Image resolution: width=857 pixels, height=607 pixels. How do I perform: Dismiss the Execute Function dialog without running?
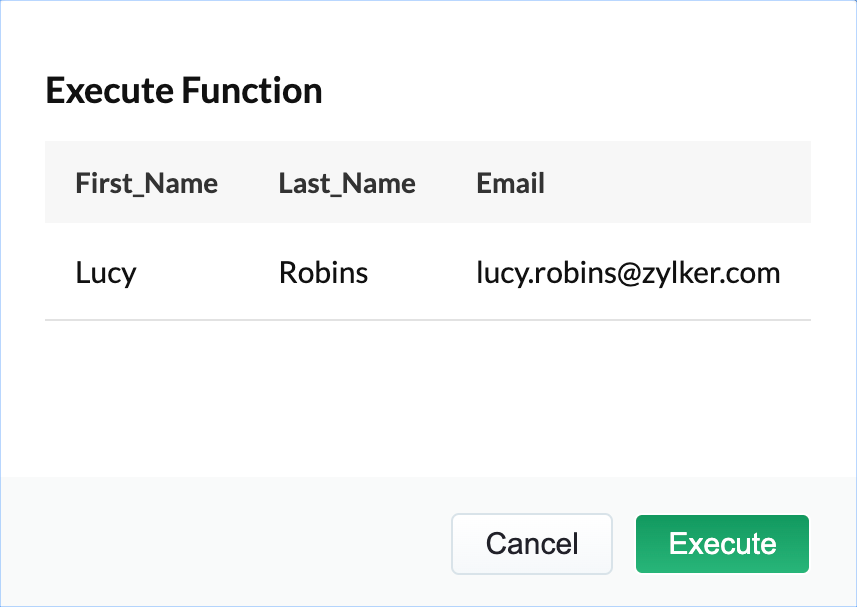click(531, 544)
